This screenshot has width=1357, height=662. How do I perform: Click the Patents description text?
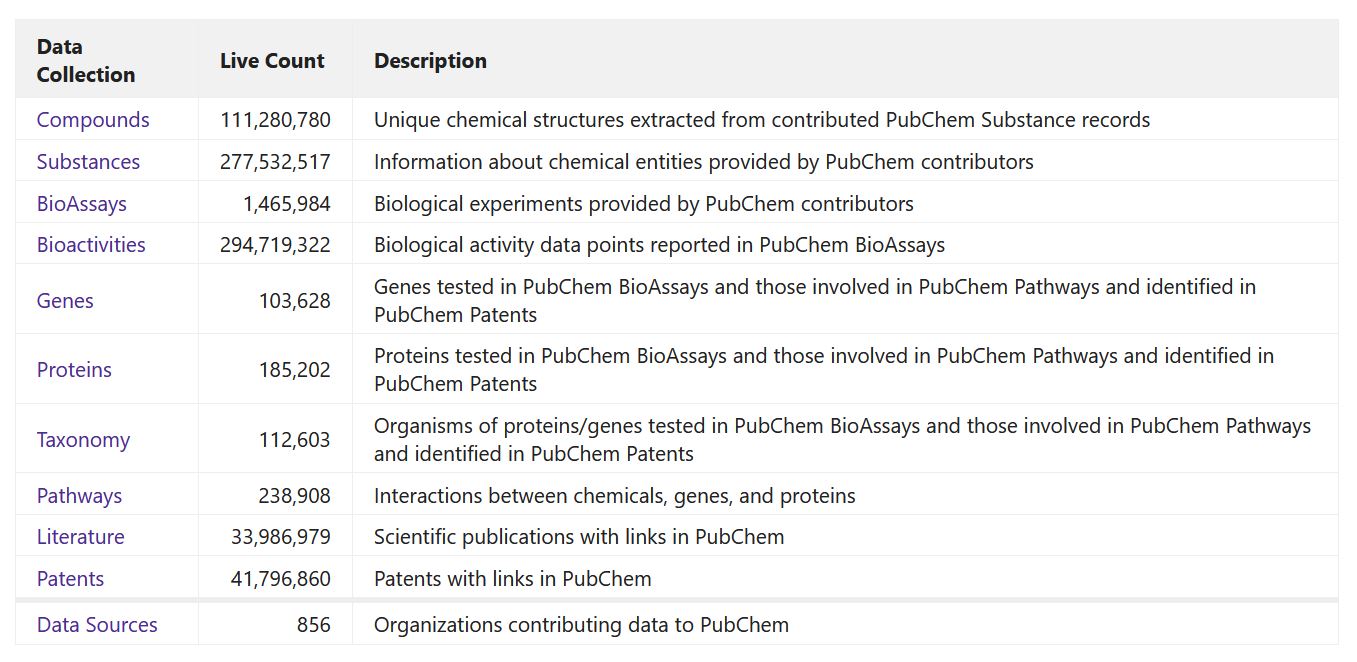click(x=513, y=579)
